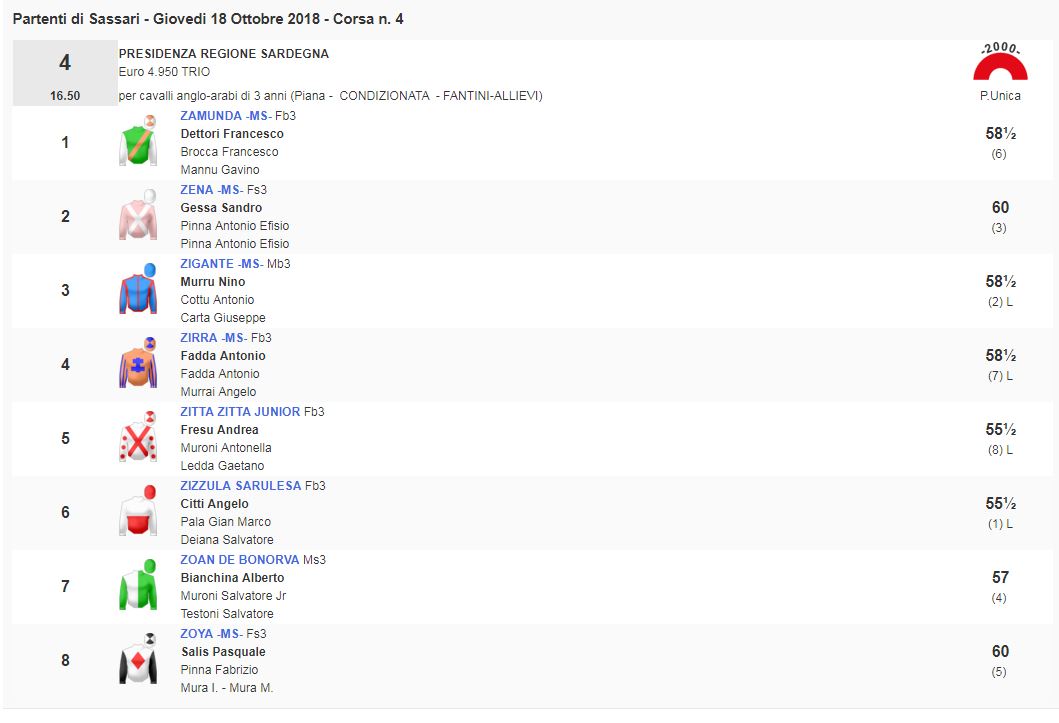The height and width of the screenshot is (723, 1059).
Task: Click Zamunda's green jockey silk icon
Action: (x=137, y=142)
